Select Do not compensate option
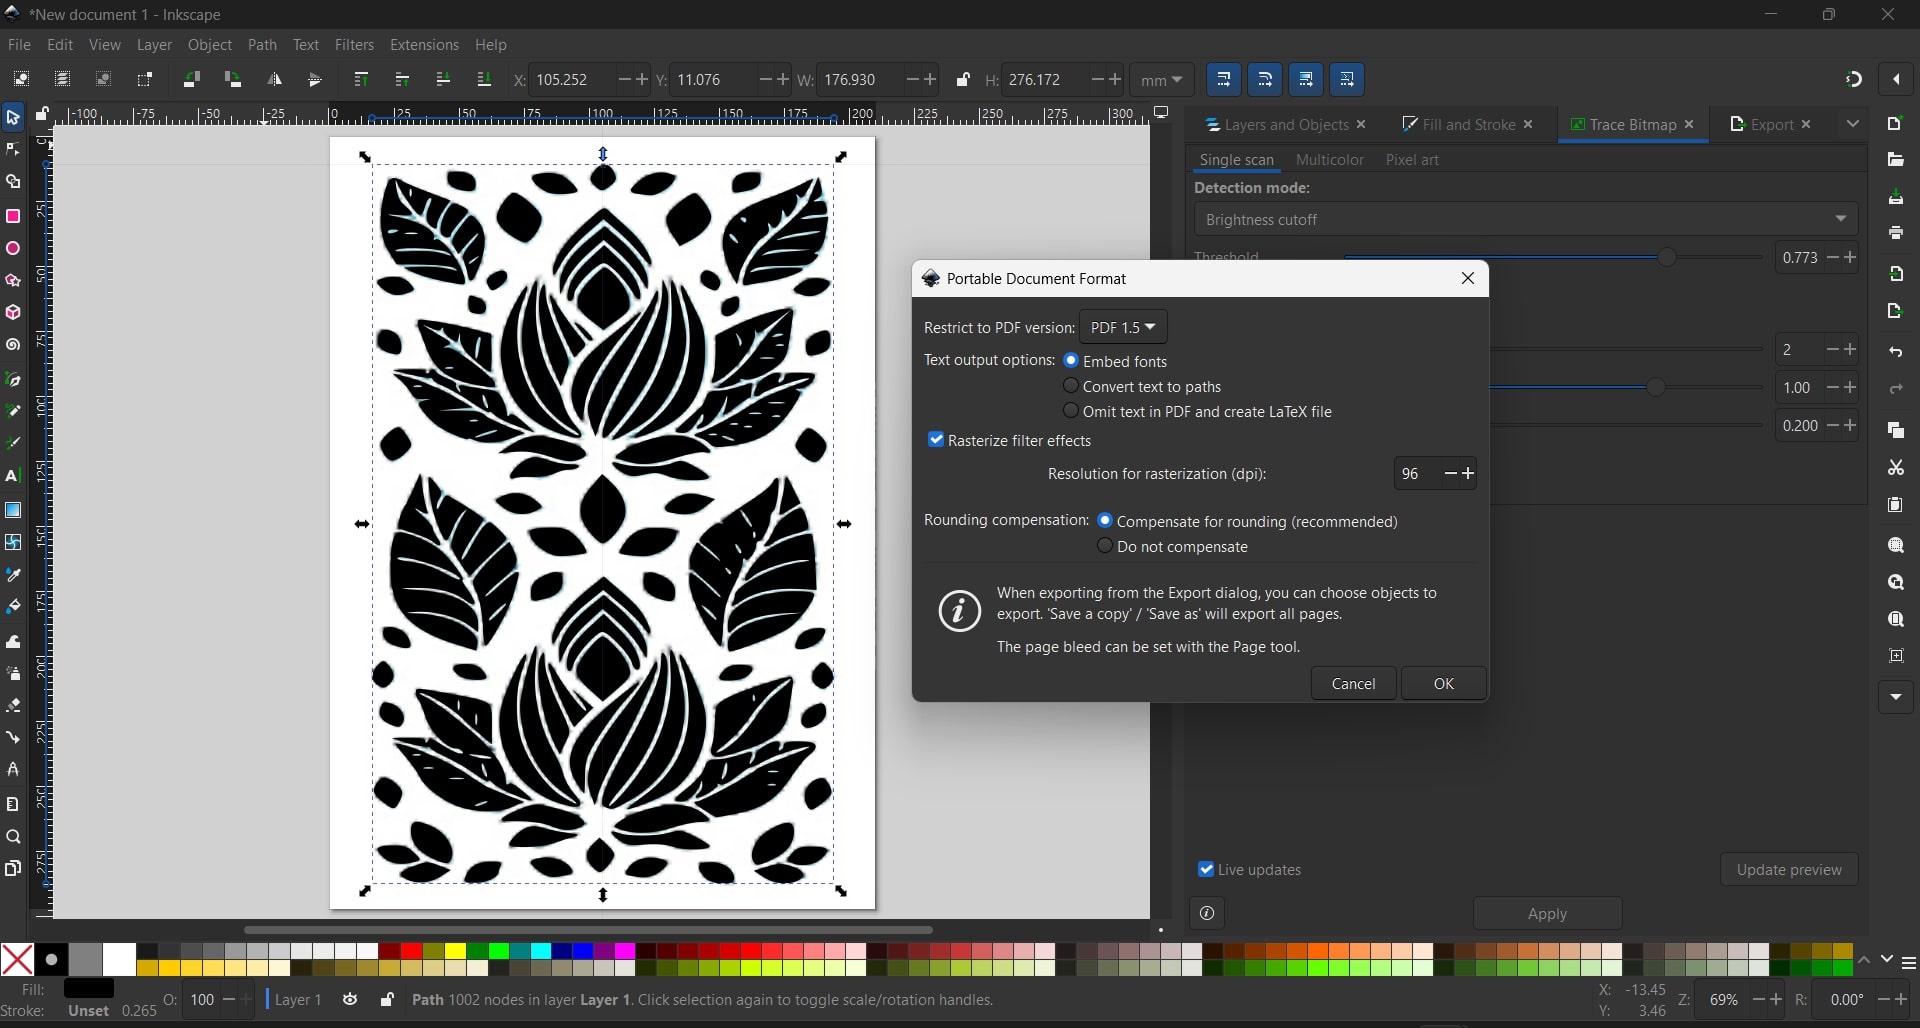 coord(1105,546)
